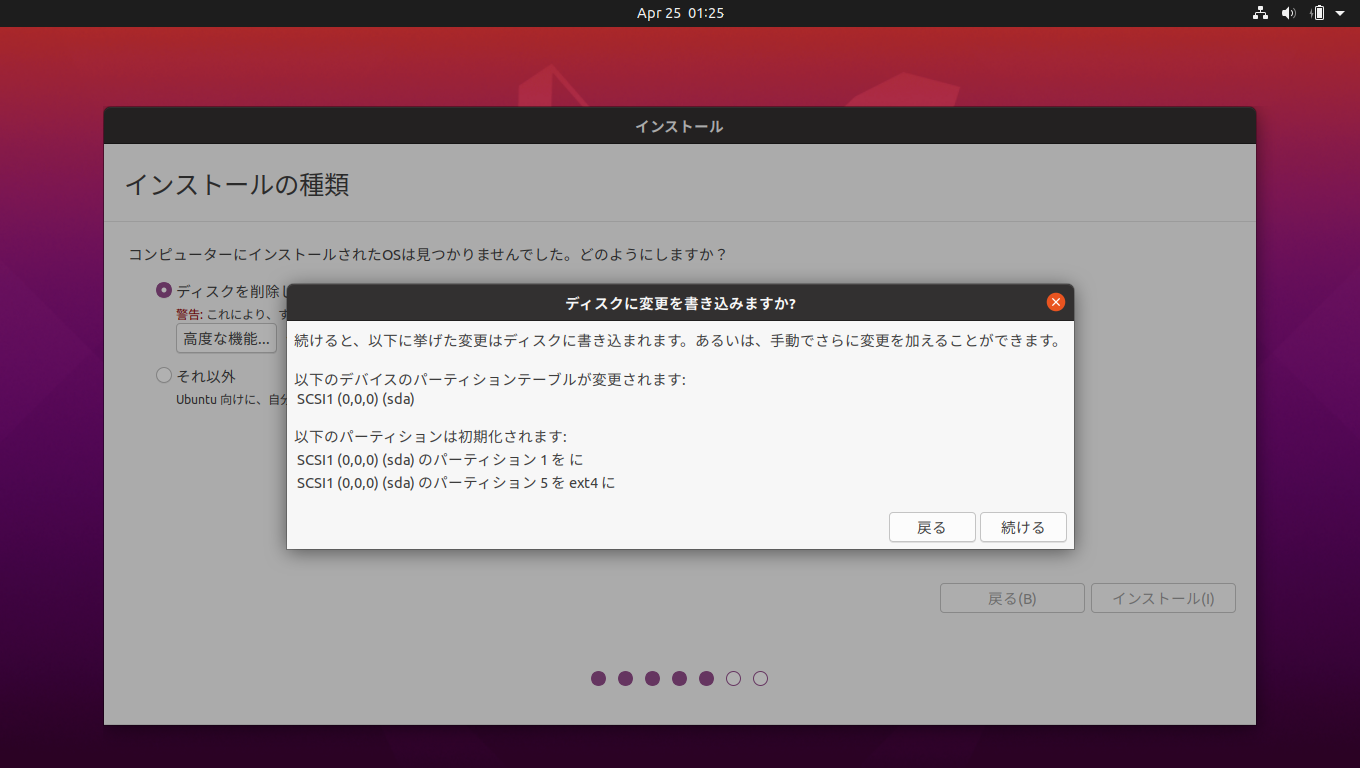Open the clock showing Apr 25 01:25

pyautogui.click(x=680, y=13)
